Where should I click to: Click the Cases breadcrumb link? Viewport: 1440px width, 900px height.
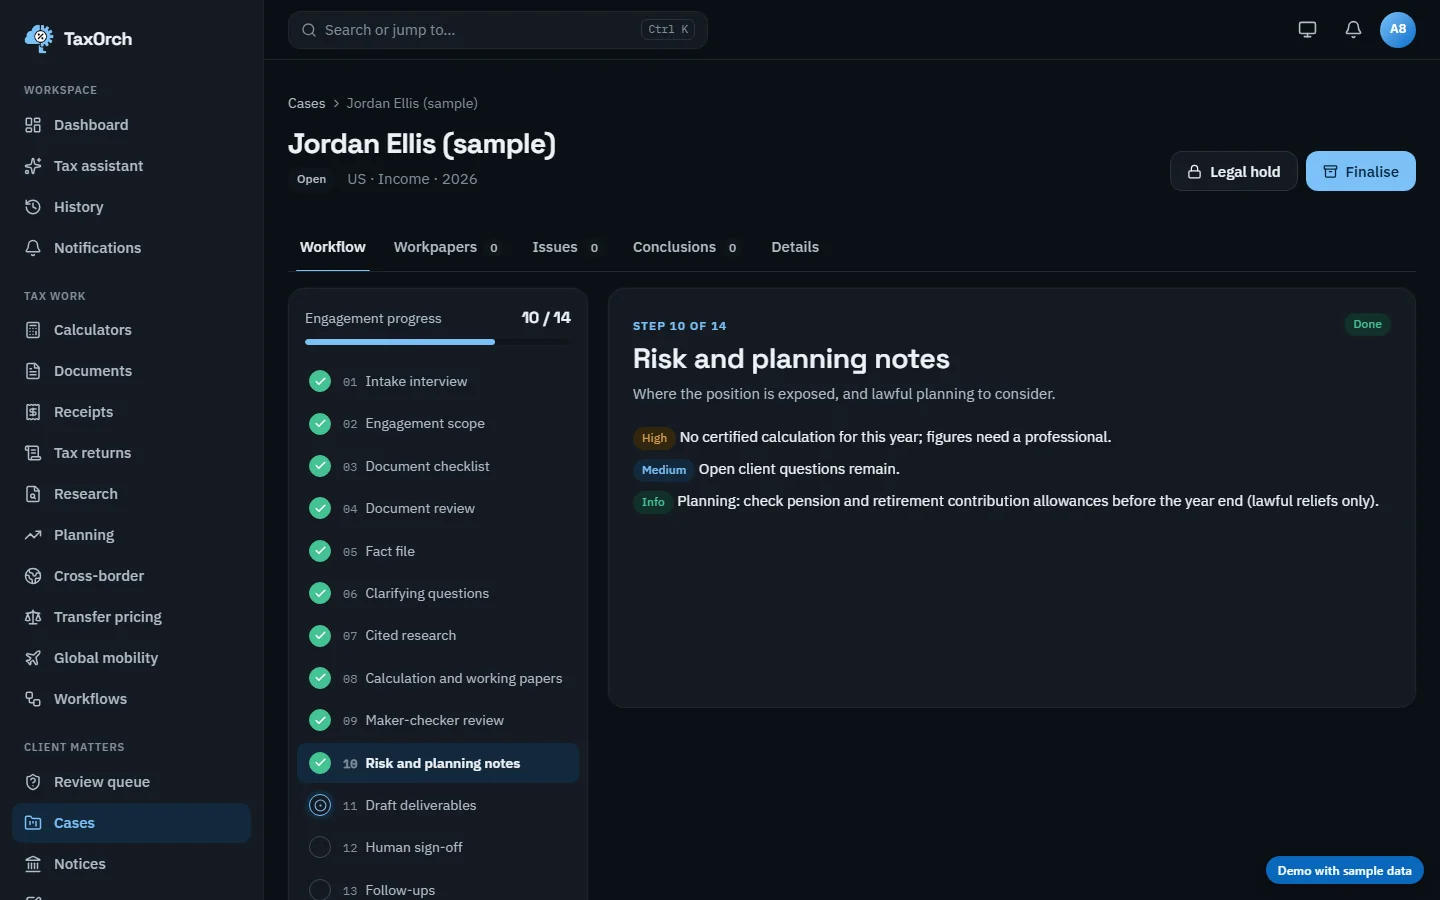pyautogui.click(x=307, y=103)
